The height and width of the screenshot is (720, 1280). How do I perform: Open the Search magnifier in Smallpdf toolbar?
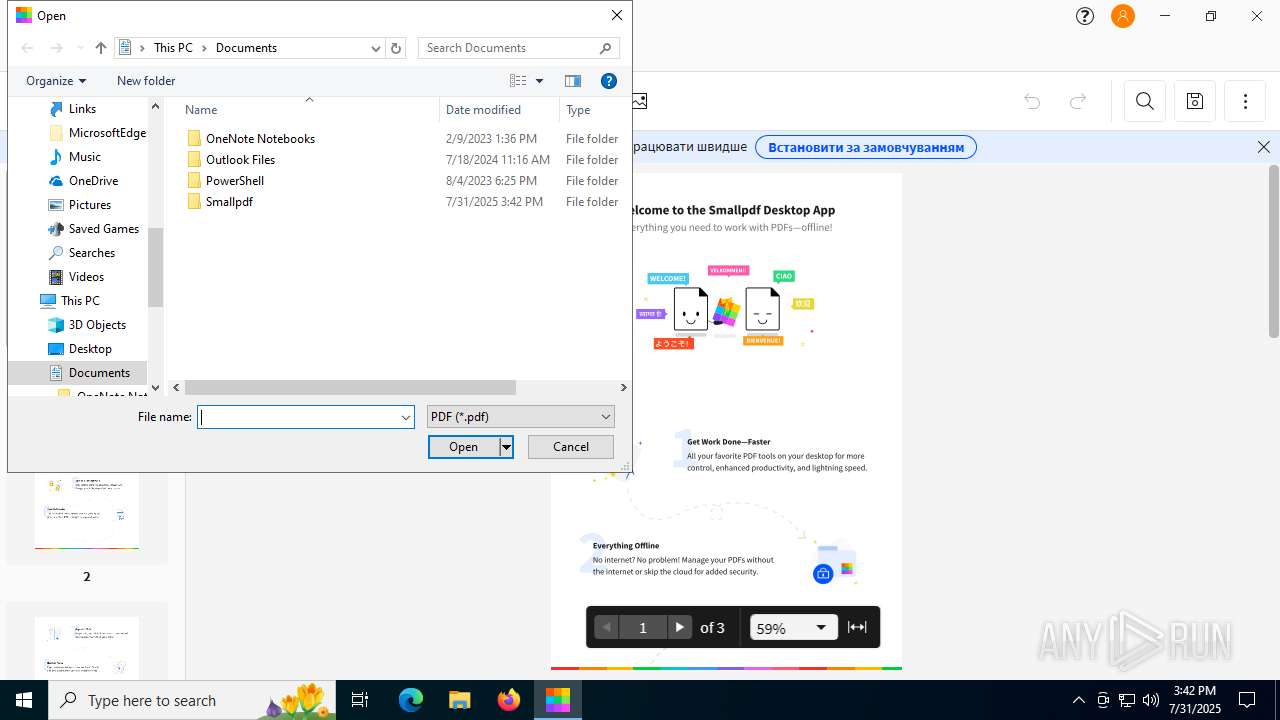coord(1145,101)
